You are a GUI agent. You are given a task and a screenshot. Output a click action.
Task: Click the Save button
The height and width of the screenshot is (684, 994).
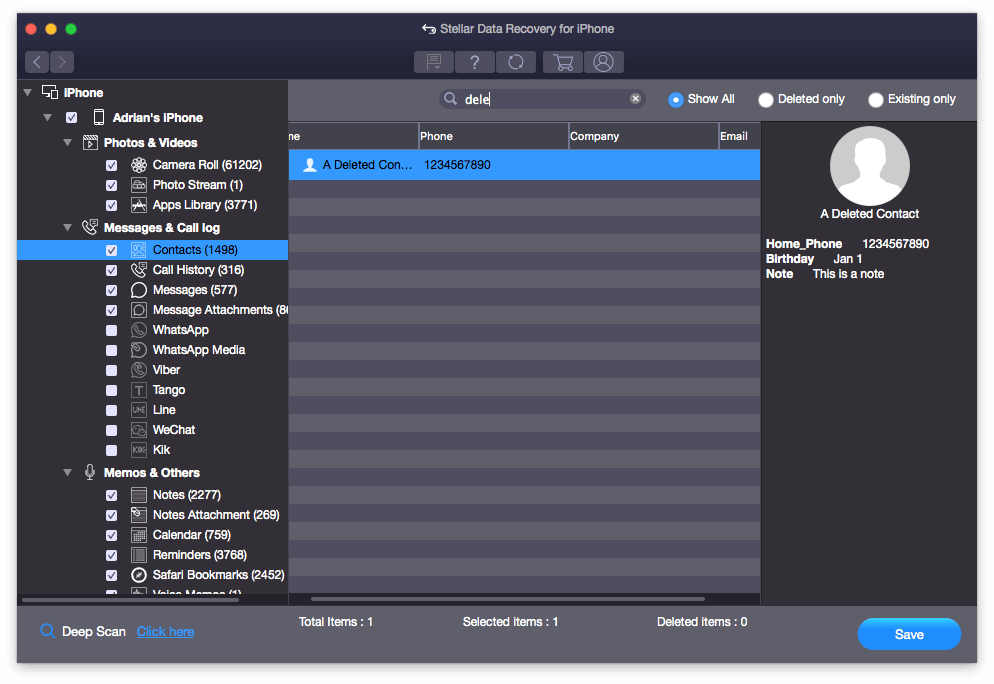click(908, 634)
